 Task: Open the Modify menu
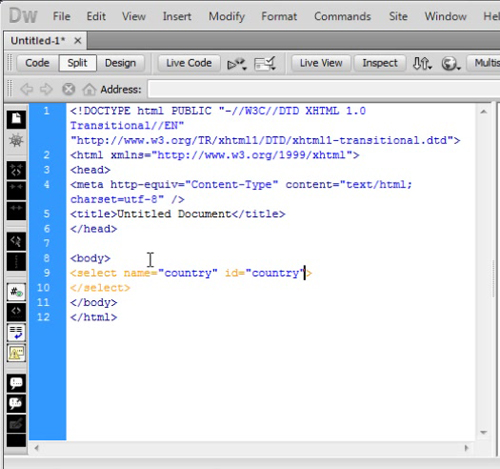227,16
